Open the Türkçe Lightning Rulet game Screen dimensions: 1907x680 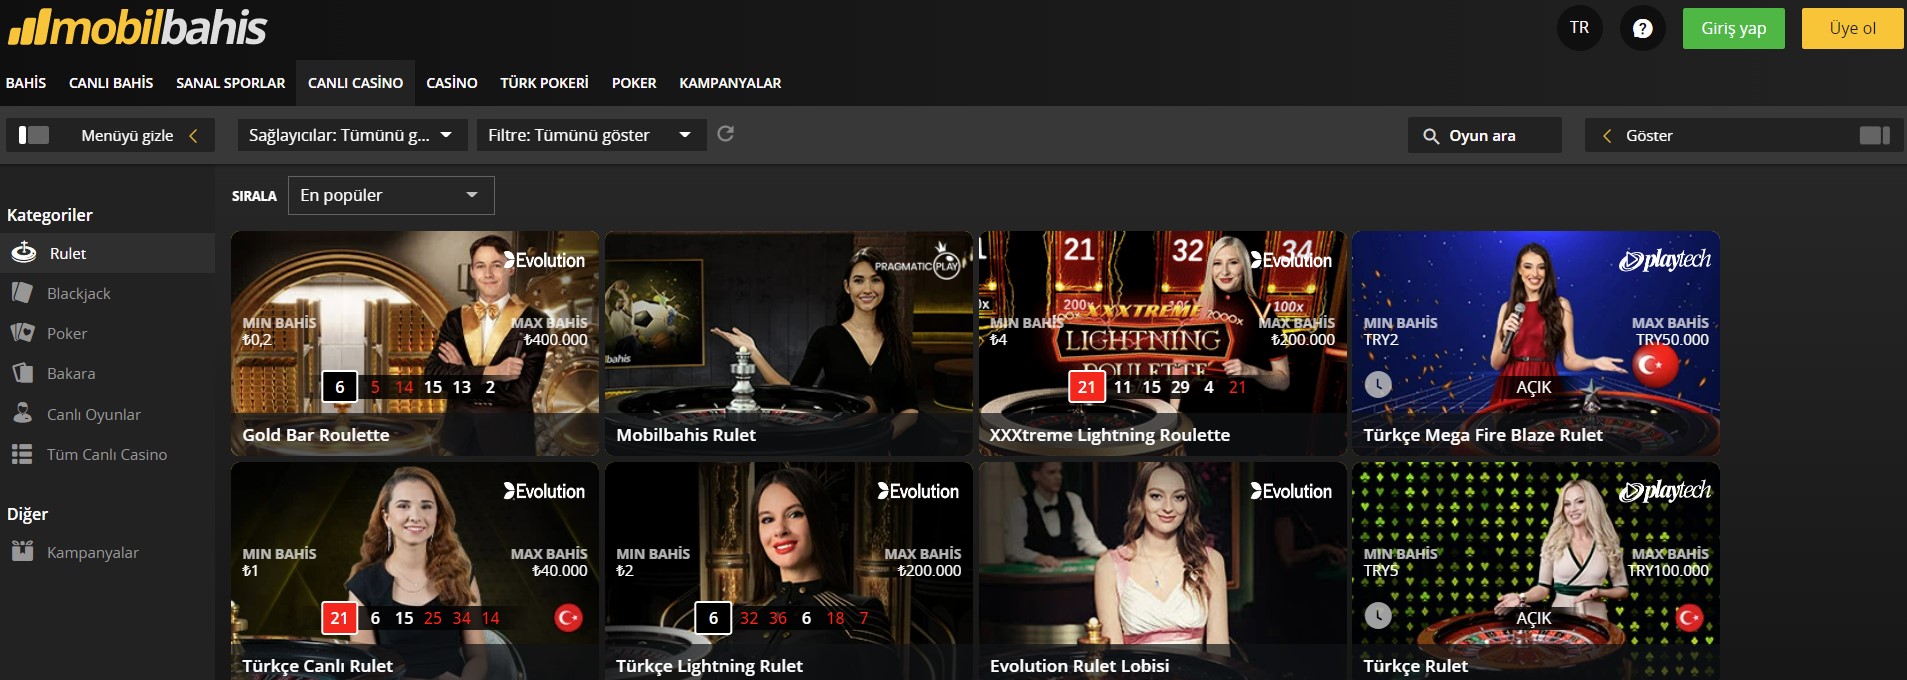coord(789,571)
